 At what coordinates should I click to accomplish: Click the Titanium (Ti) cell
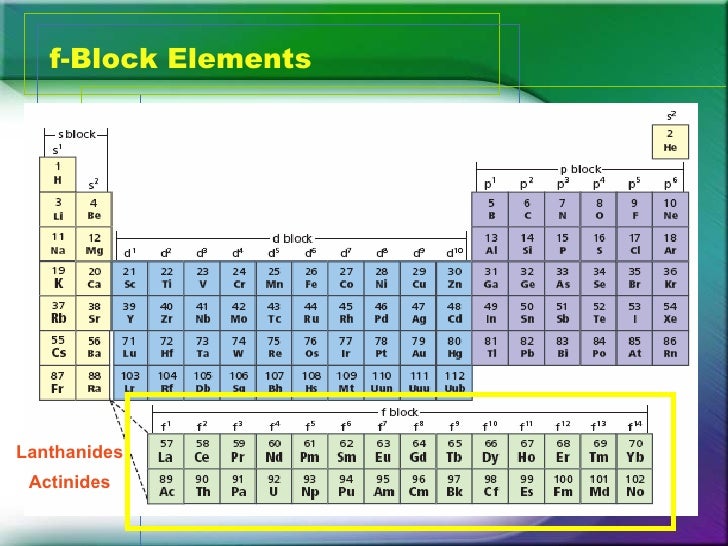pyautogui.click(x=166, y=279)
